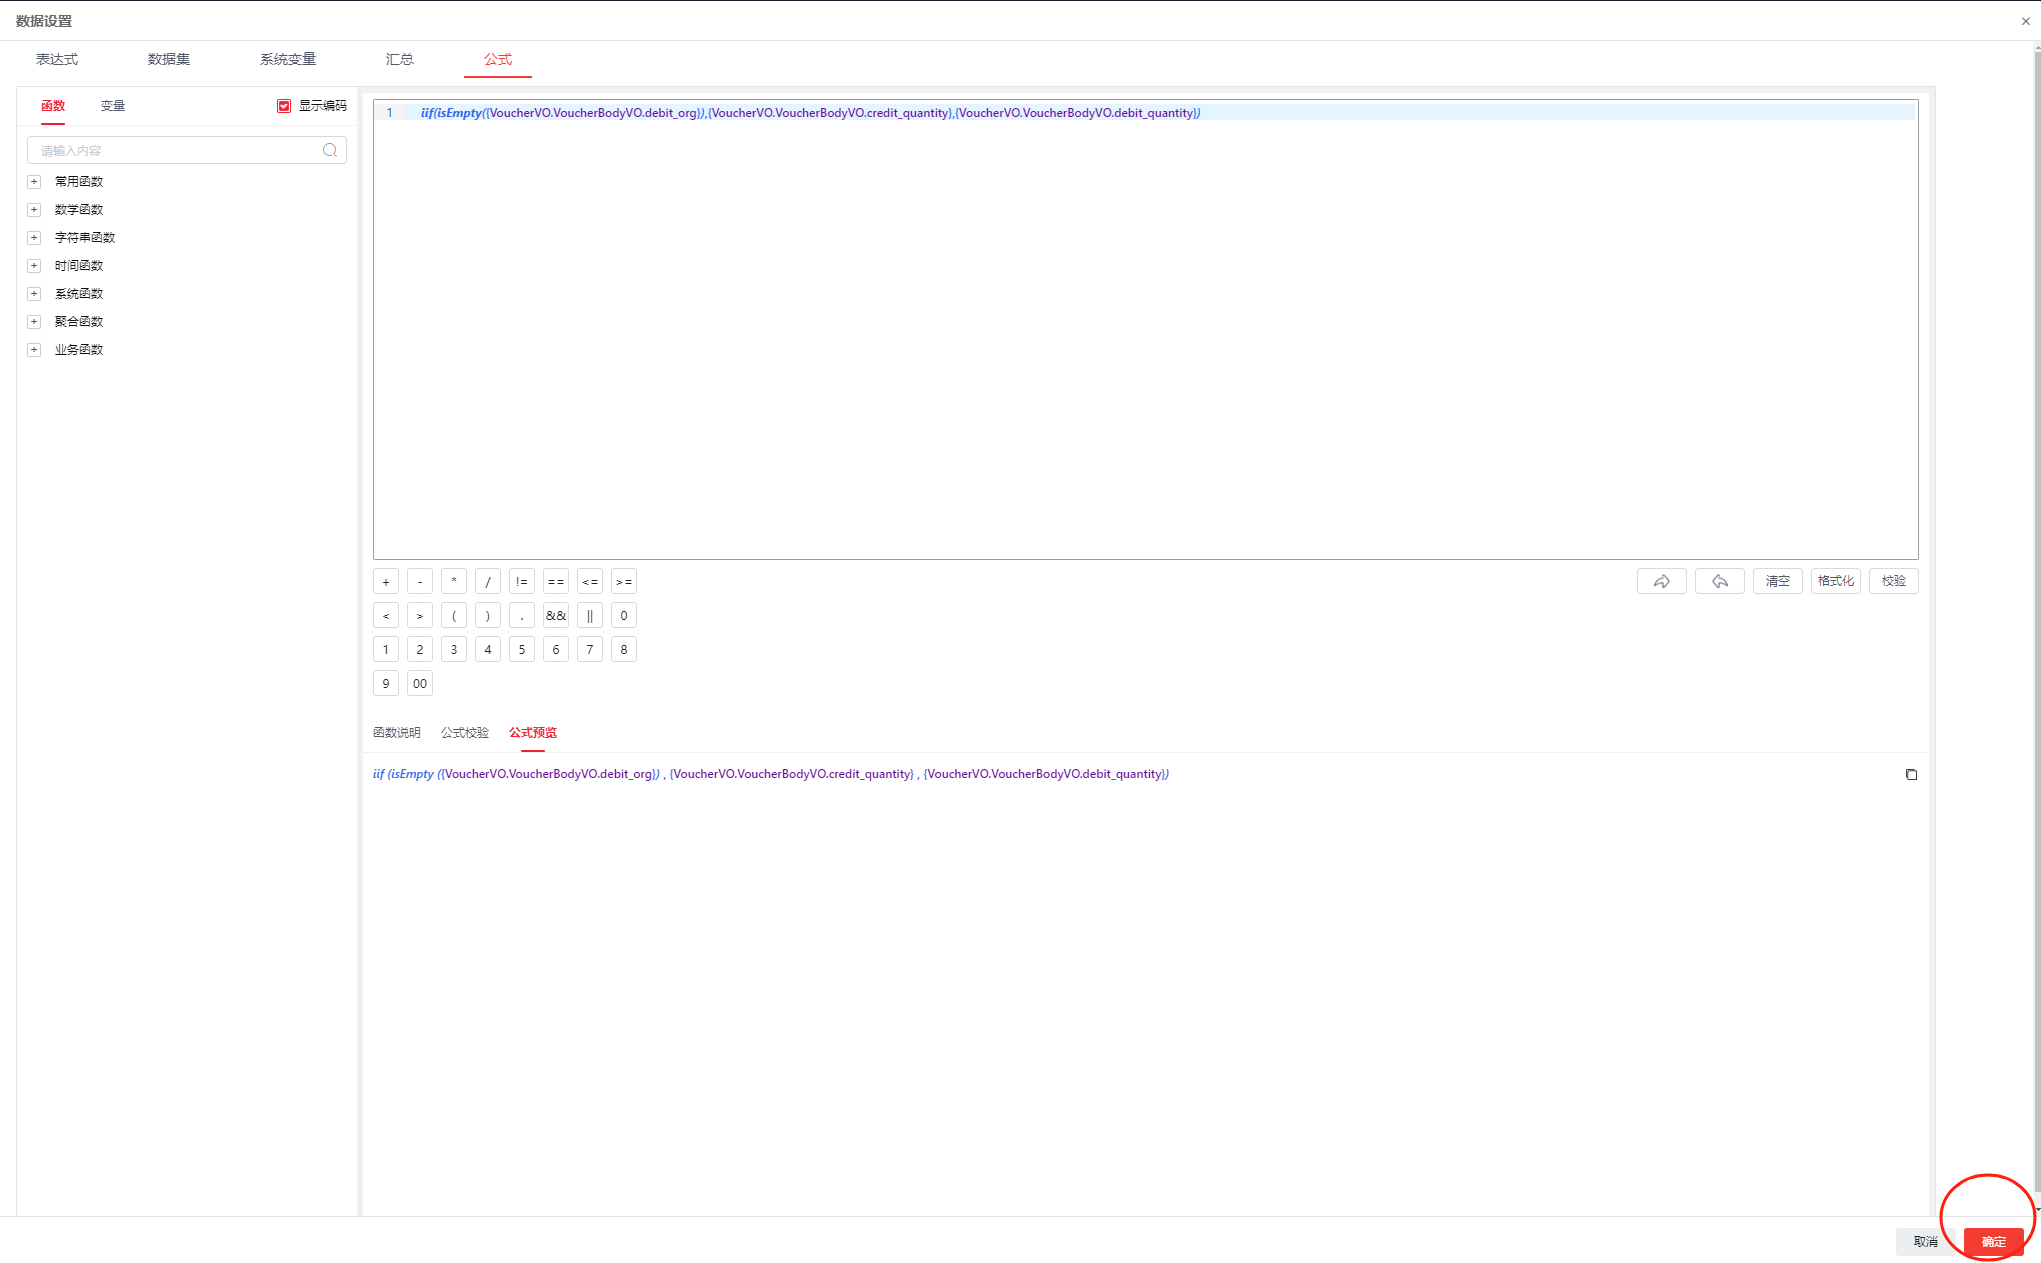This screenshot has width=2041, height=1263.
Task: Copy the formula preview text
Action: point(1911,774)
